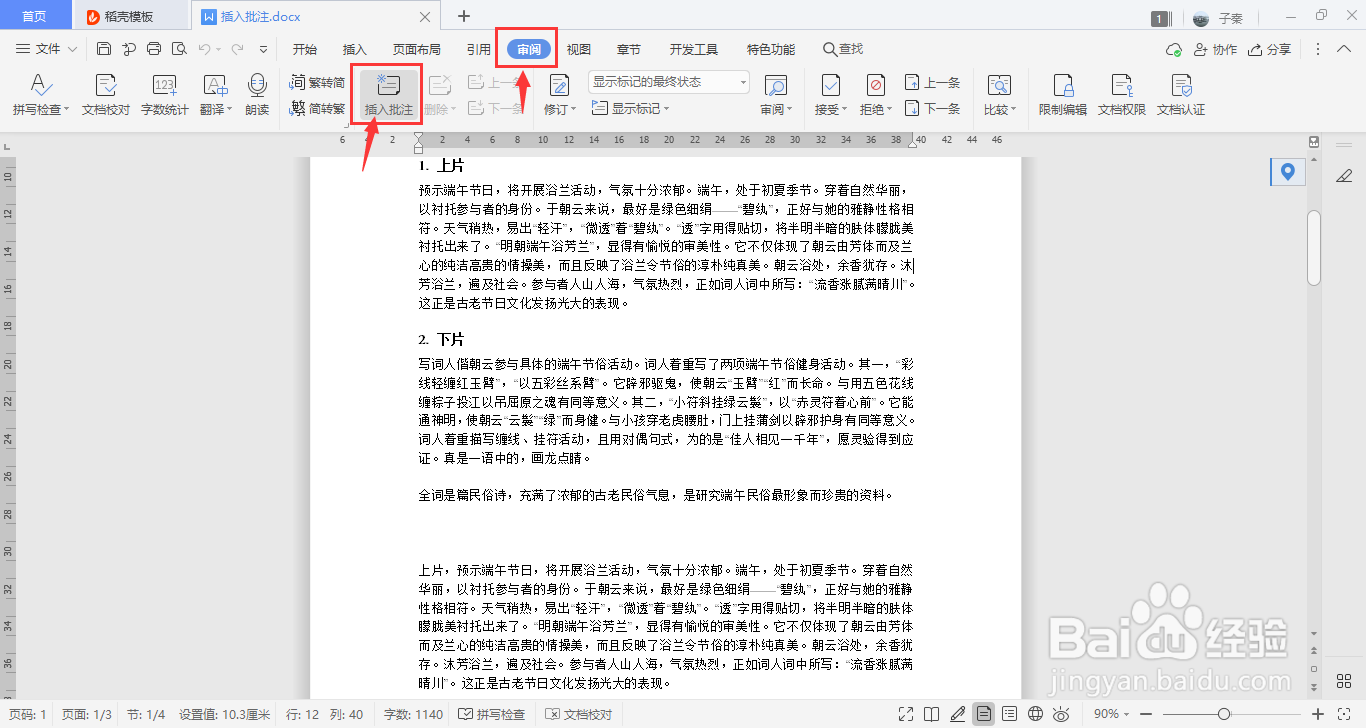Toggle 修订 track changes
Image resolution: width=1366 pixels, height=728 pixels.
pos(559,96)
